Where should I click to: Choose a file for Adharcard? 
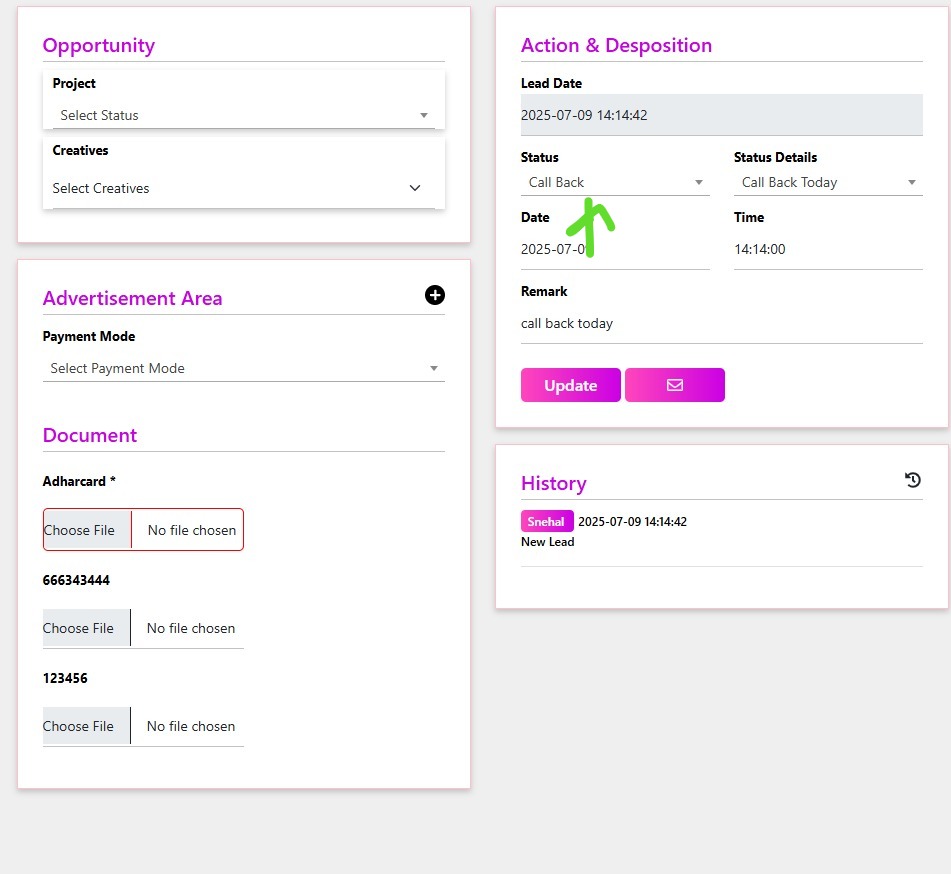click(x=87, y=530)
